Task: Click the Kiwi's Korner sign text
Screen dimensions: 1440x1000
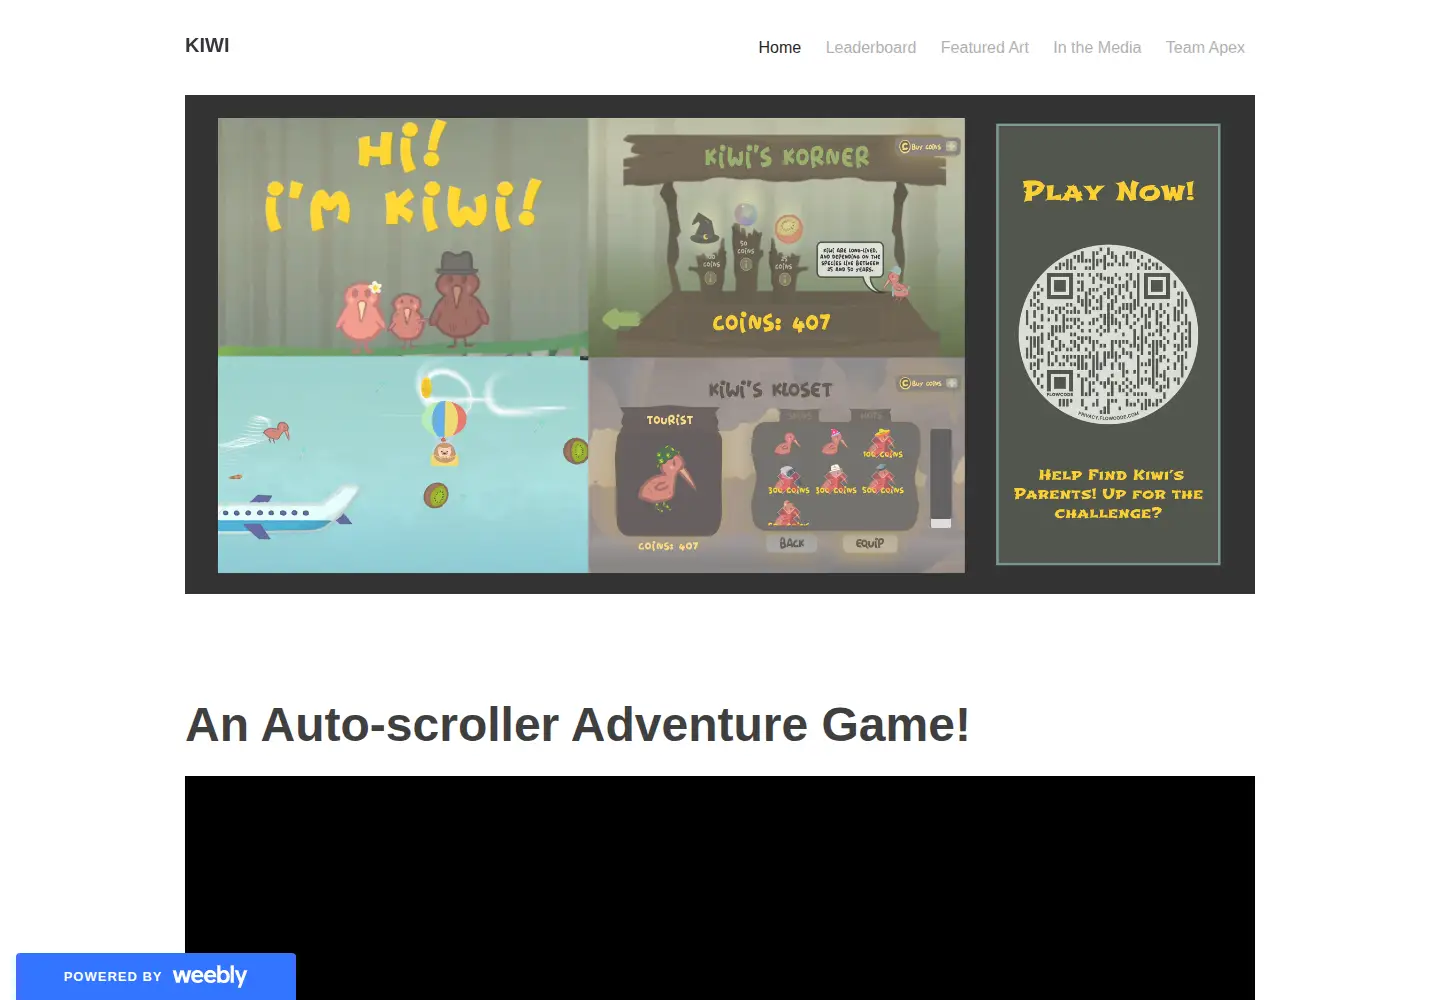Action: [787, 156]
